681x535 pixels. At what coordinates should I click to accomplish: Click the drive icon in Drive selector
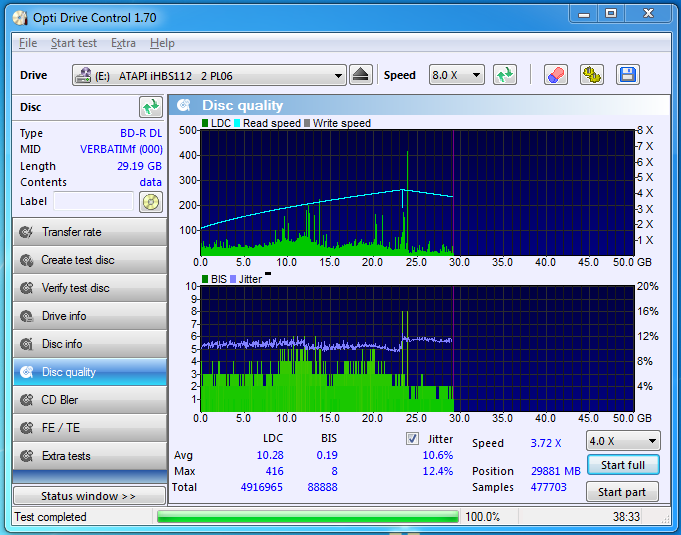click(83, 76)
